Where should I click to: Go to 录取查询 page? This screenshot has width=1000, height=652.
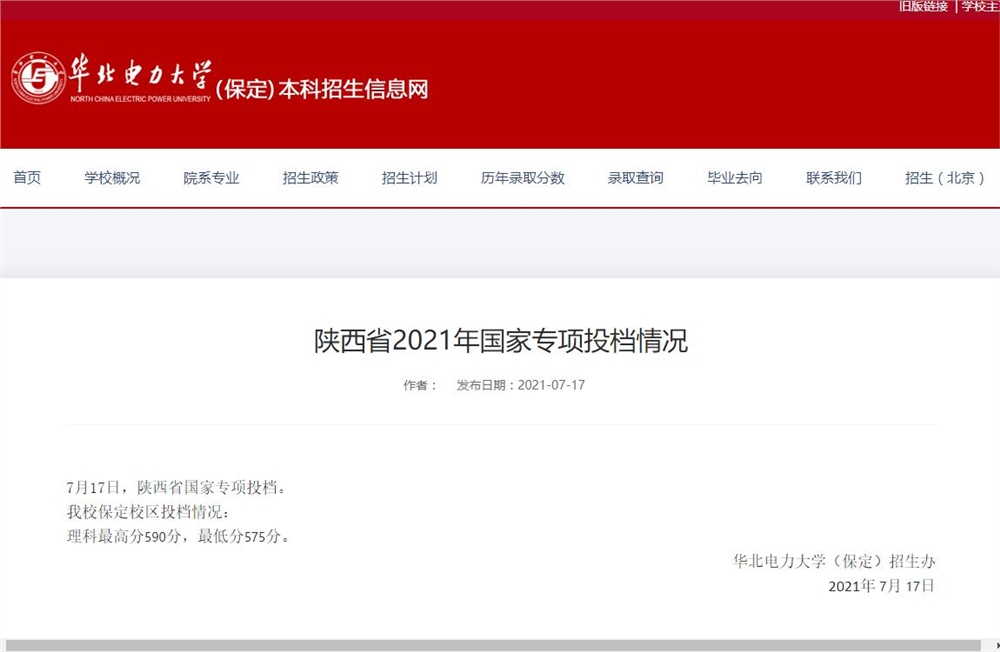[636, 178]
